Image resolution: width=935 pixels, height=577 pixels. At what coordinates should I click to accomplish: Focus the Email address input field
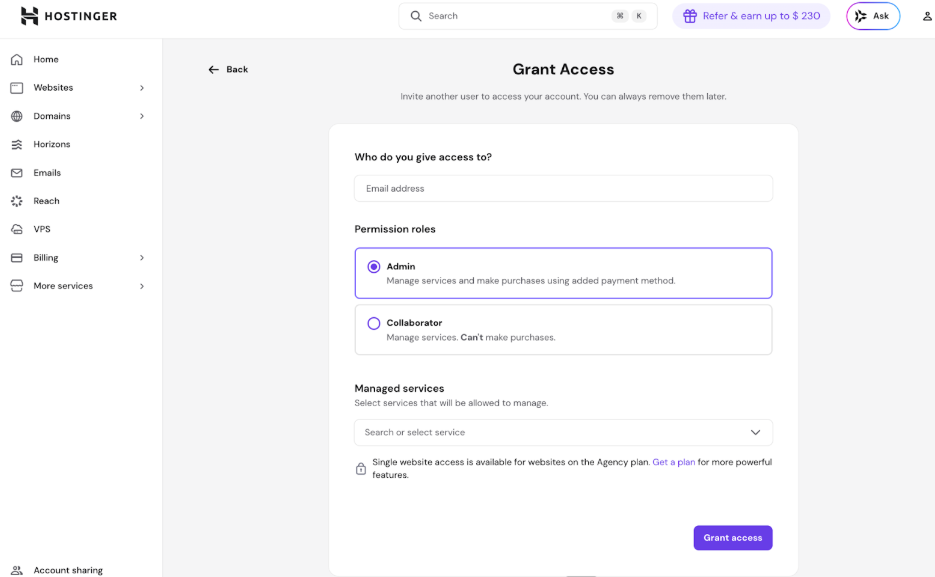[x=563, y=188]
